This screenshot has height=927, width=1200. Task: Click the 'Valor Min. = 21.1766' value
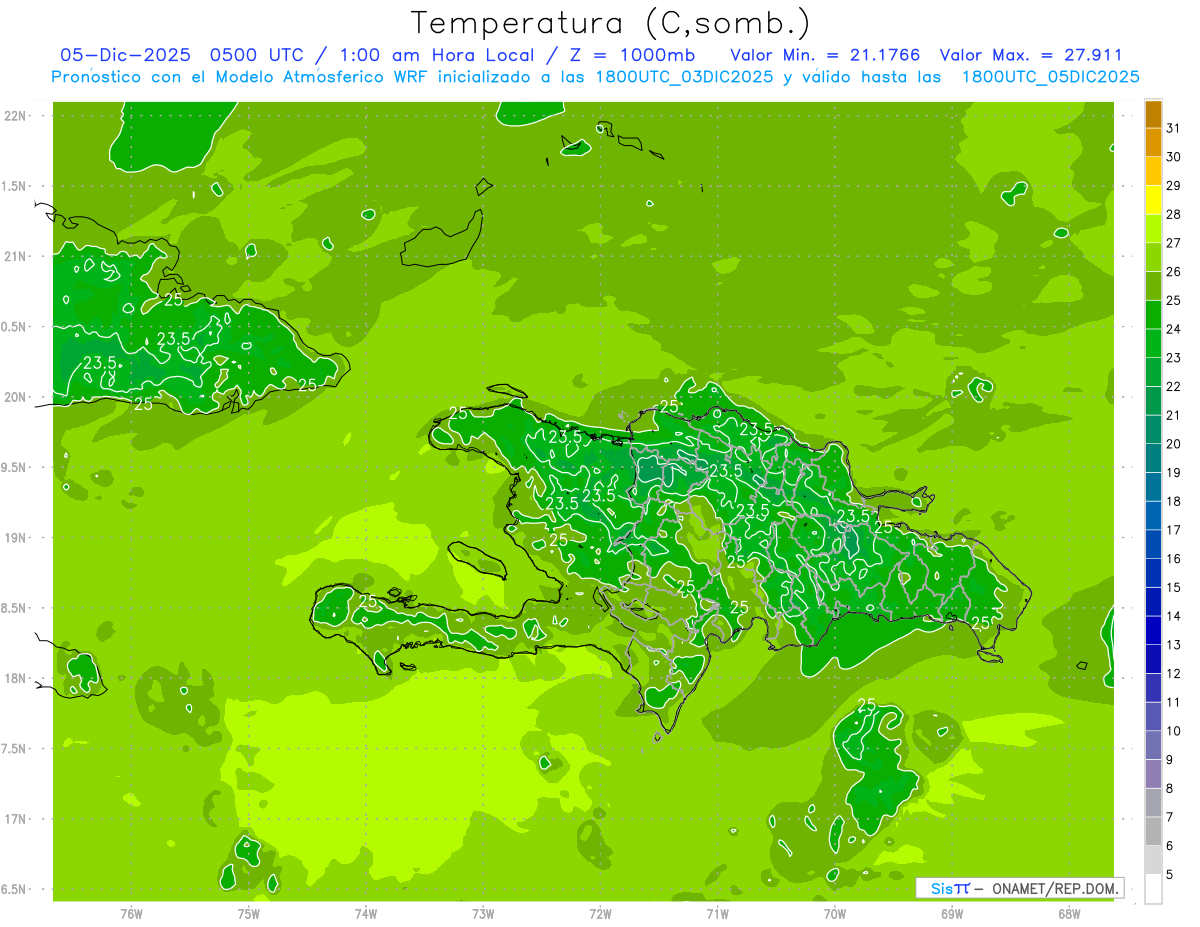point(825,55)
